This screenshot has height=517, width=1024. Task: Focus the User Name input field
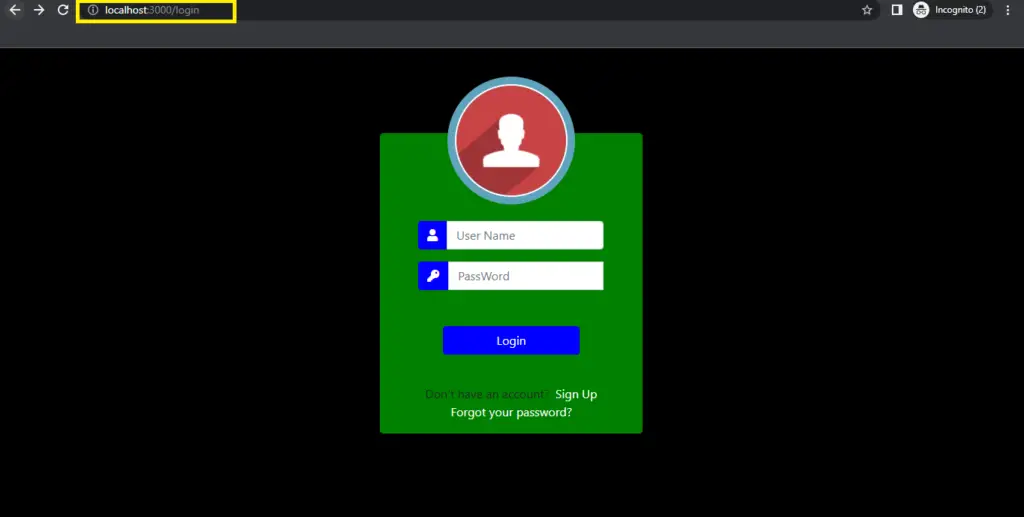pos(524,235)
